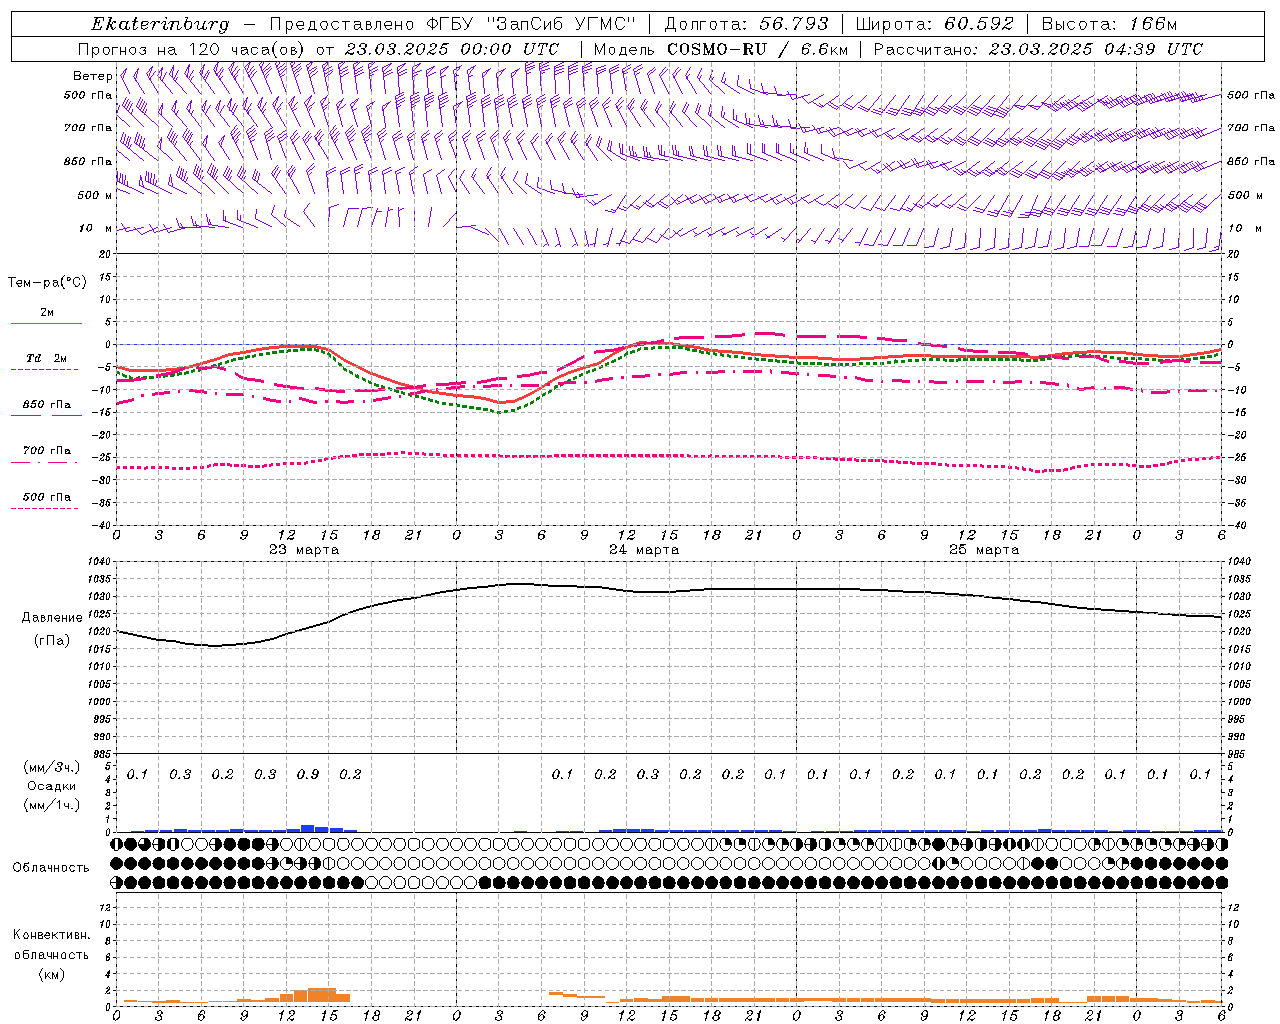Select the 'Тем-ра(°C)' temperature panel label

click(x=47, y=283)
